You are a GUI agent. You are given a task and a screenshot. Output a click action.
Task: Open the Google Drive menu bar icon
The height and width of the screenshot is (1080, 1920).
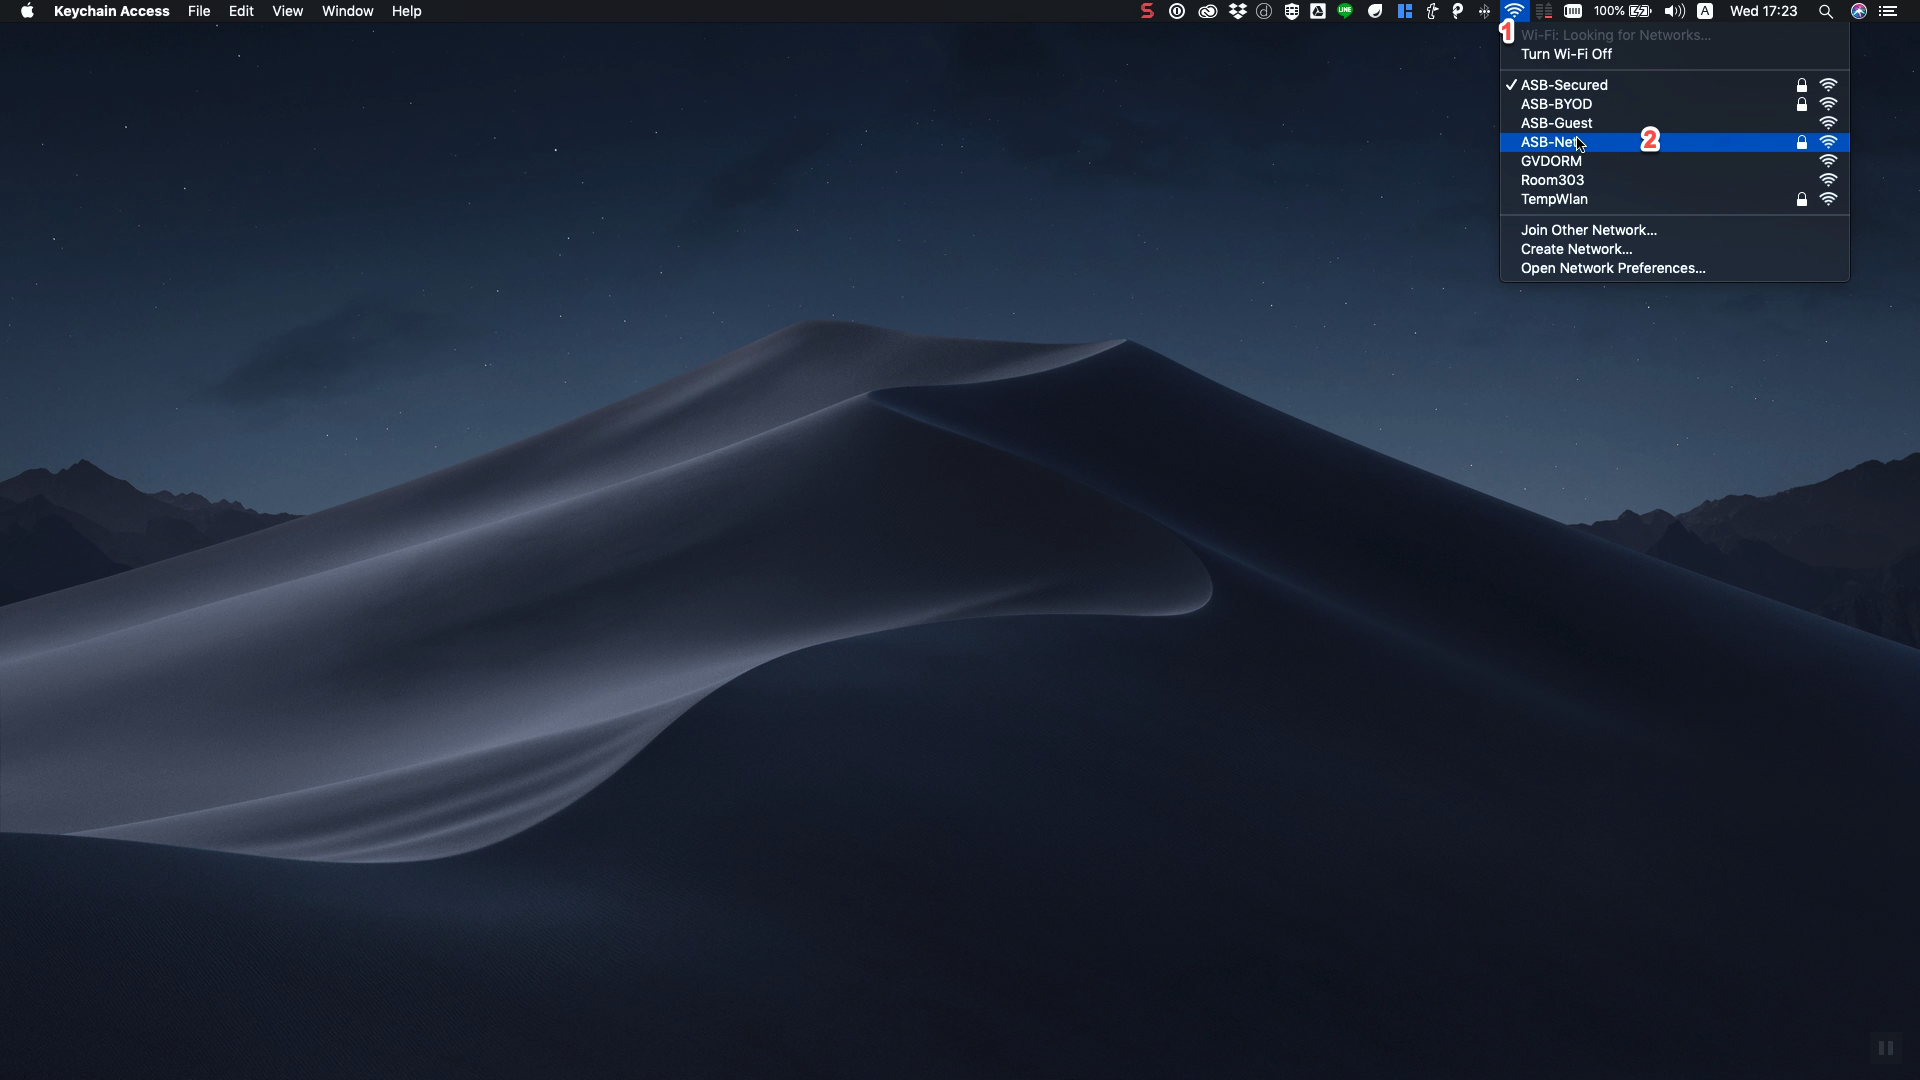tap(1318, 12)
